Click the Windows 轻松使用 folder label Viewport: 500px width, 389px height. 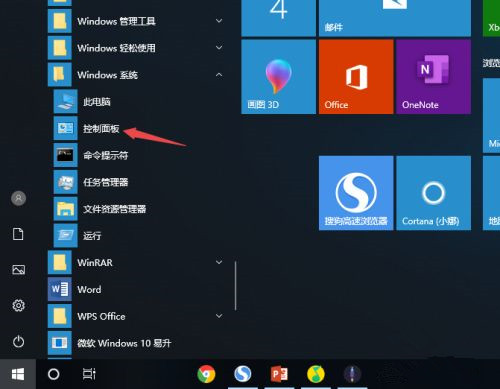116,48
